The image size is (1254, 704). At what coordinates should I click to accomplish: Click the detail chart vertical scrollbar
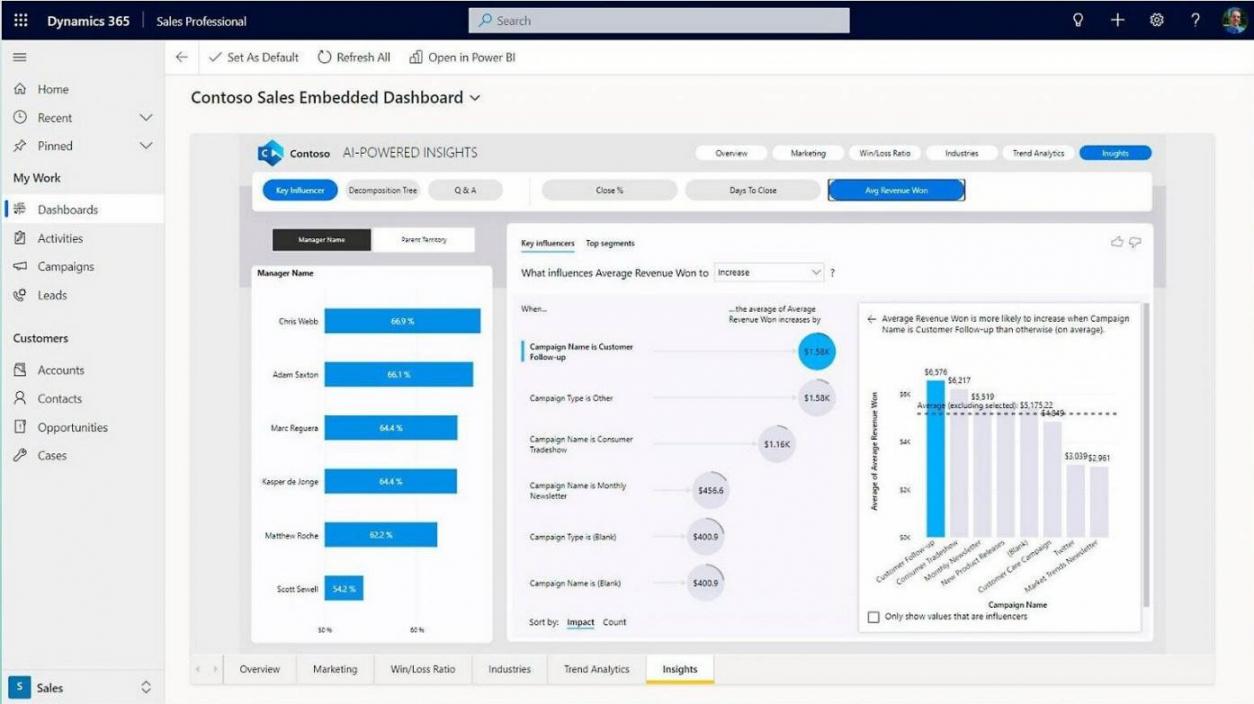click(x=1146, y=455)
